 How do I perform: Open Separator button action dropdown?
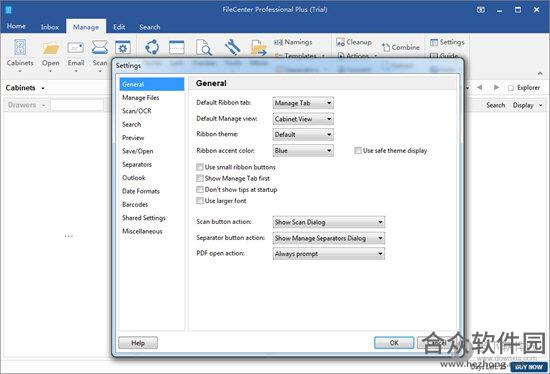[329, 238]
